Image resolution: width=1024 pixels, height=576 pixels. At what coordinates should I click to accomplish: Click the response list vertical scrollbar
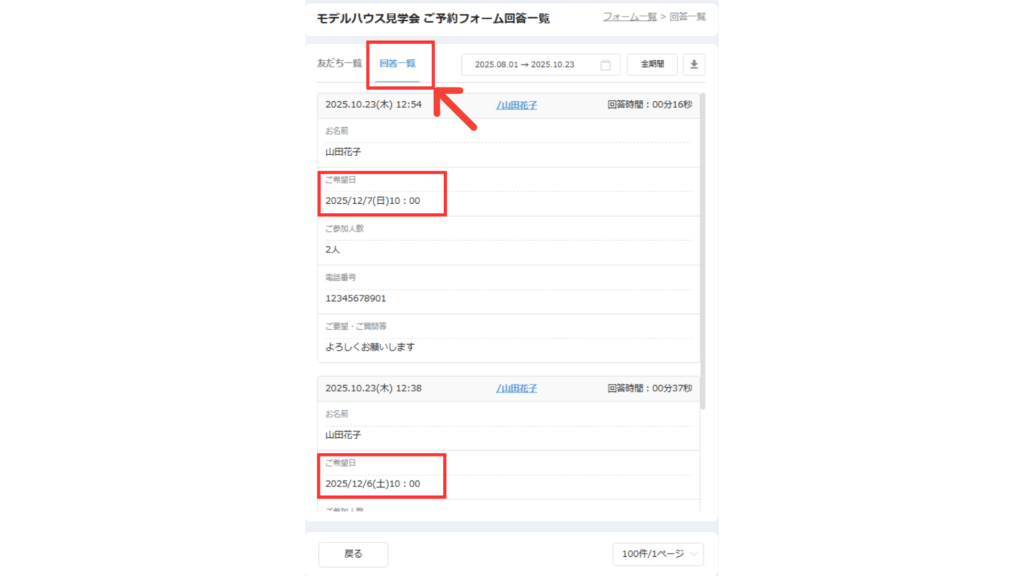click(703, 250)
